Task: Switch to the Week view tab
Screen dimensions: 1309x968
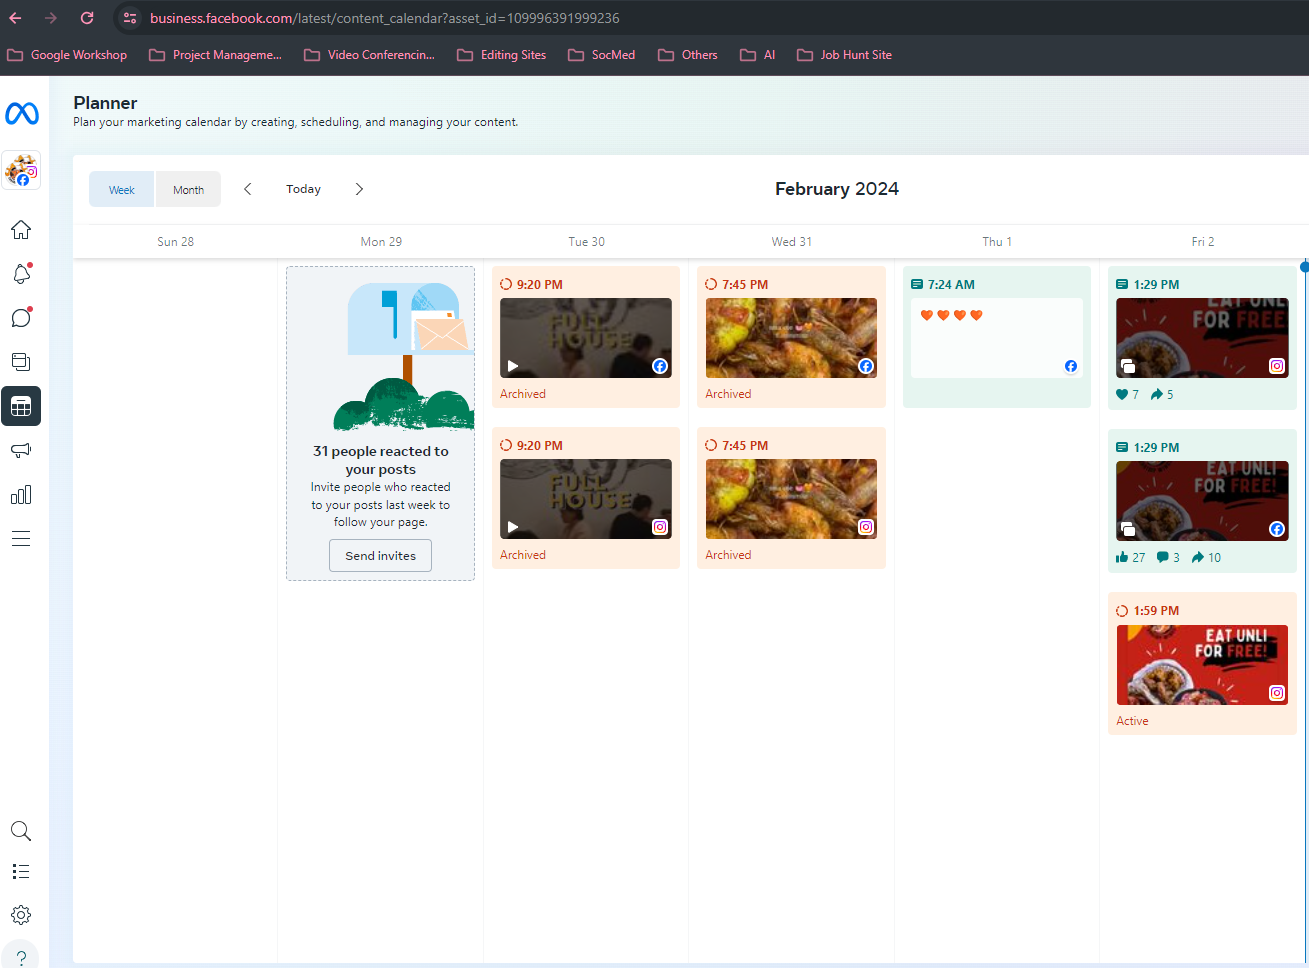Action: coord(122,189)
